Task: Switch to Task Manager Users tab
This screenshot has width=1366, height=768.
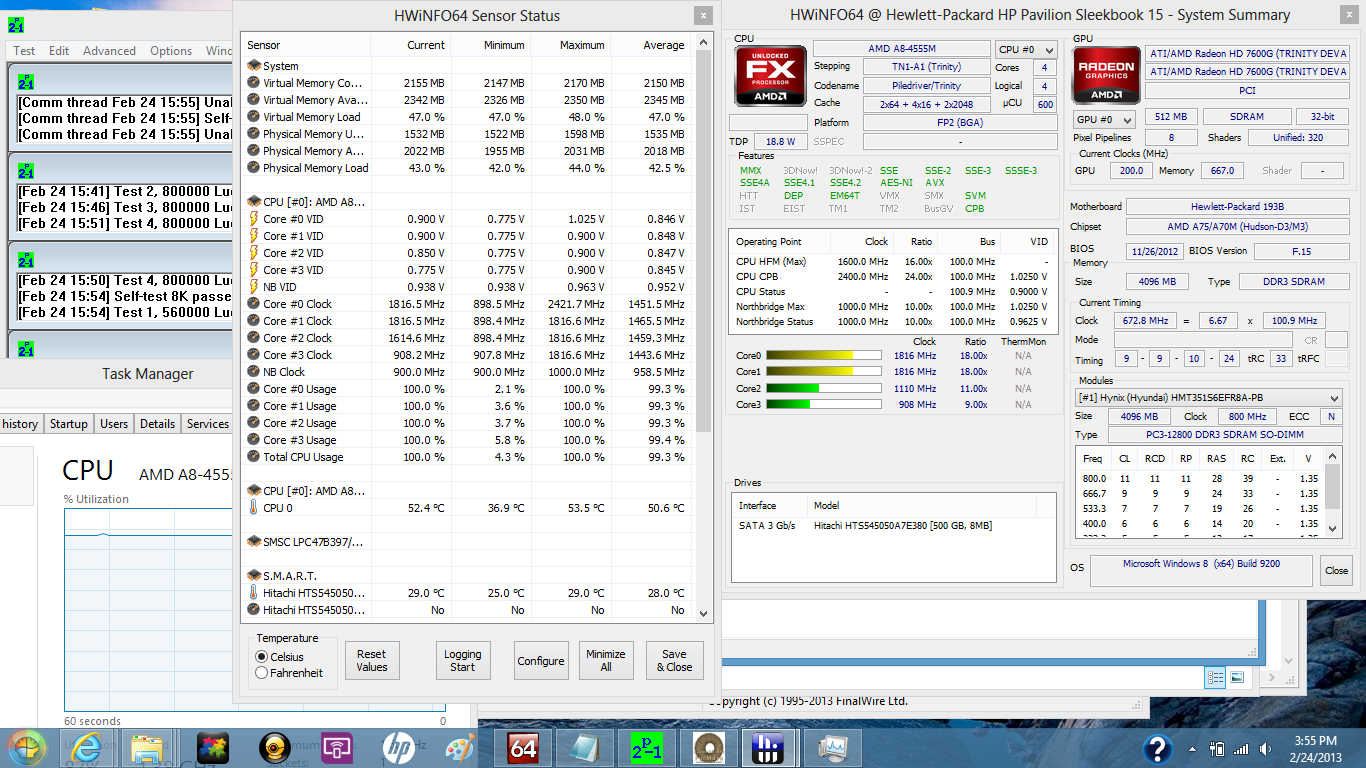Action: [114, 424]
